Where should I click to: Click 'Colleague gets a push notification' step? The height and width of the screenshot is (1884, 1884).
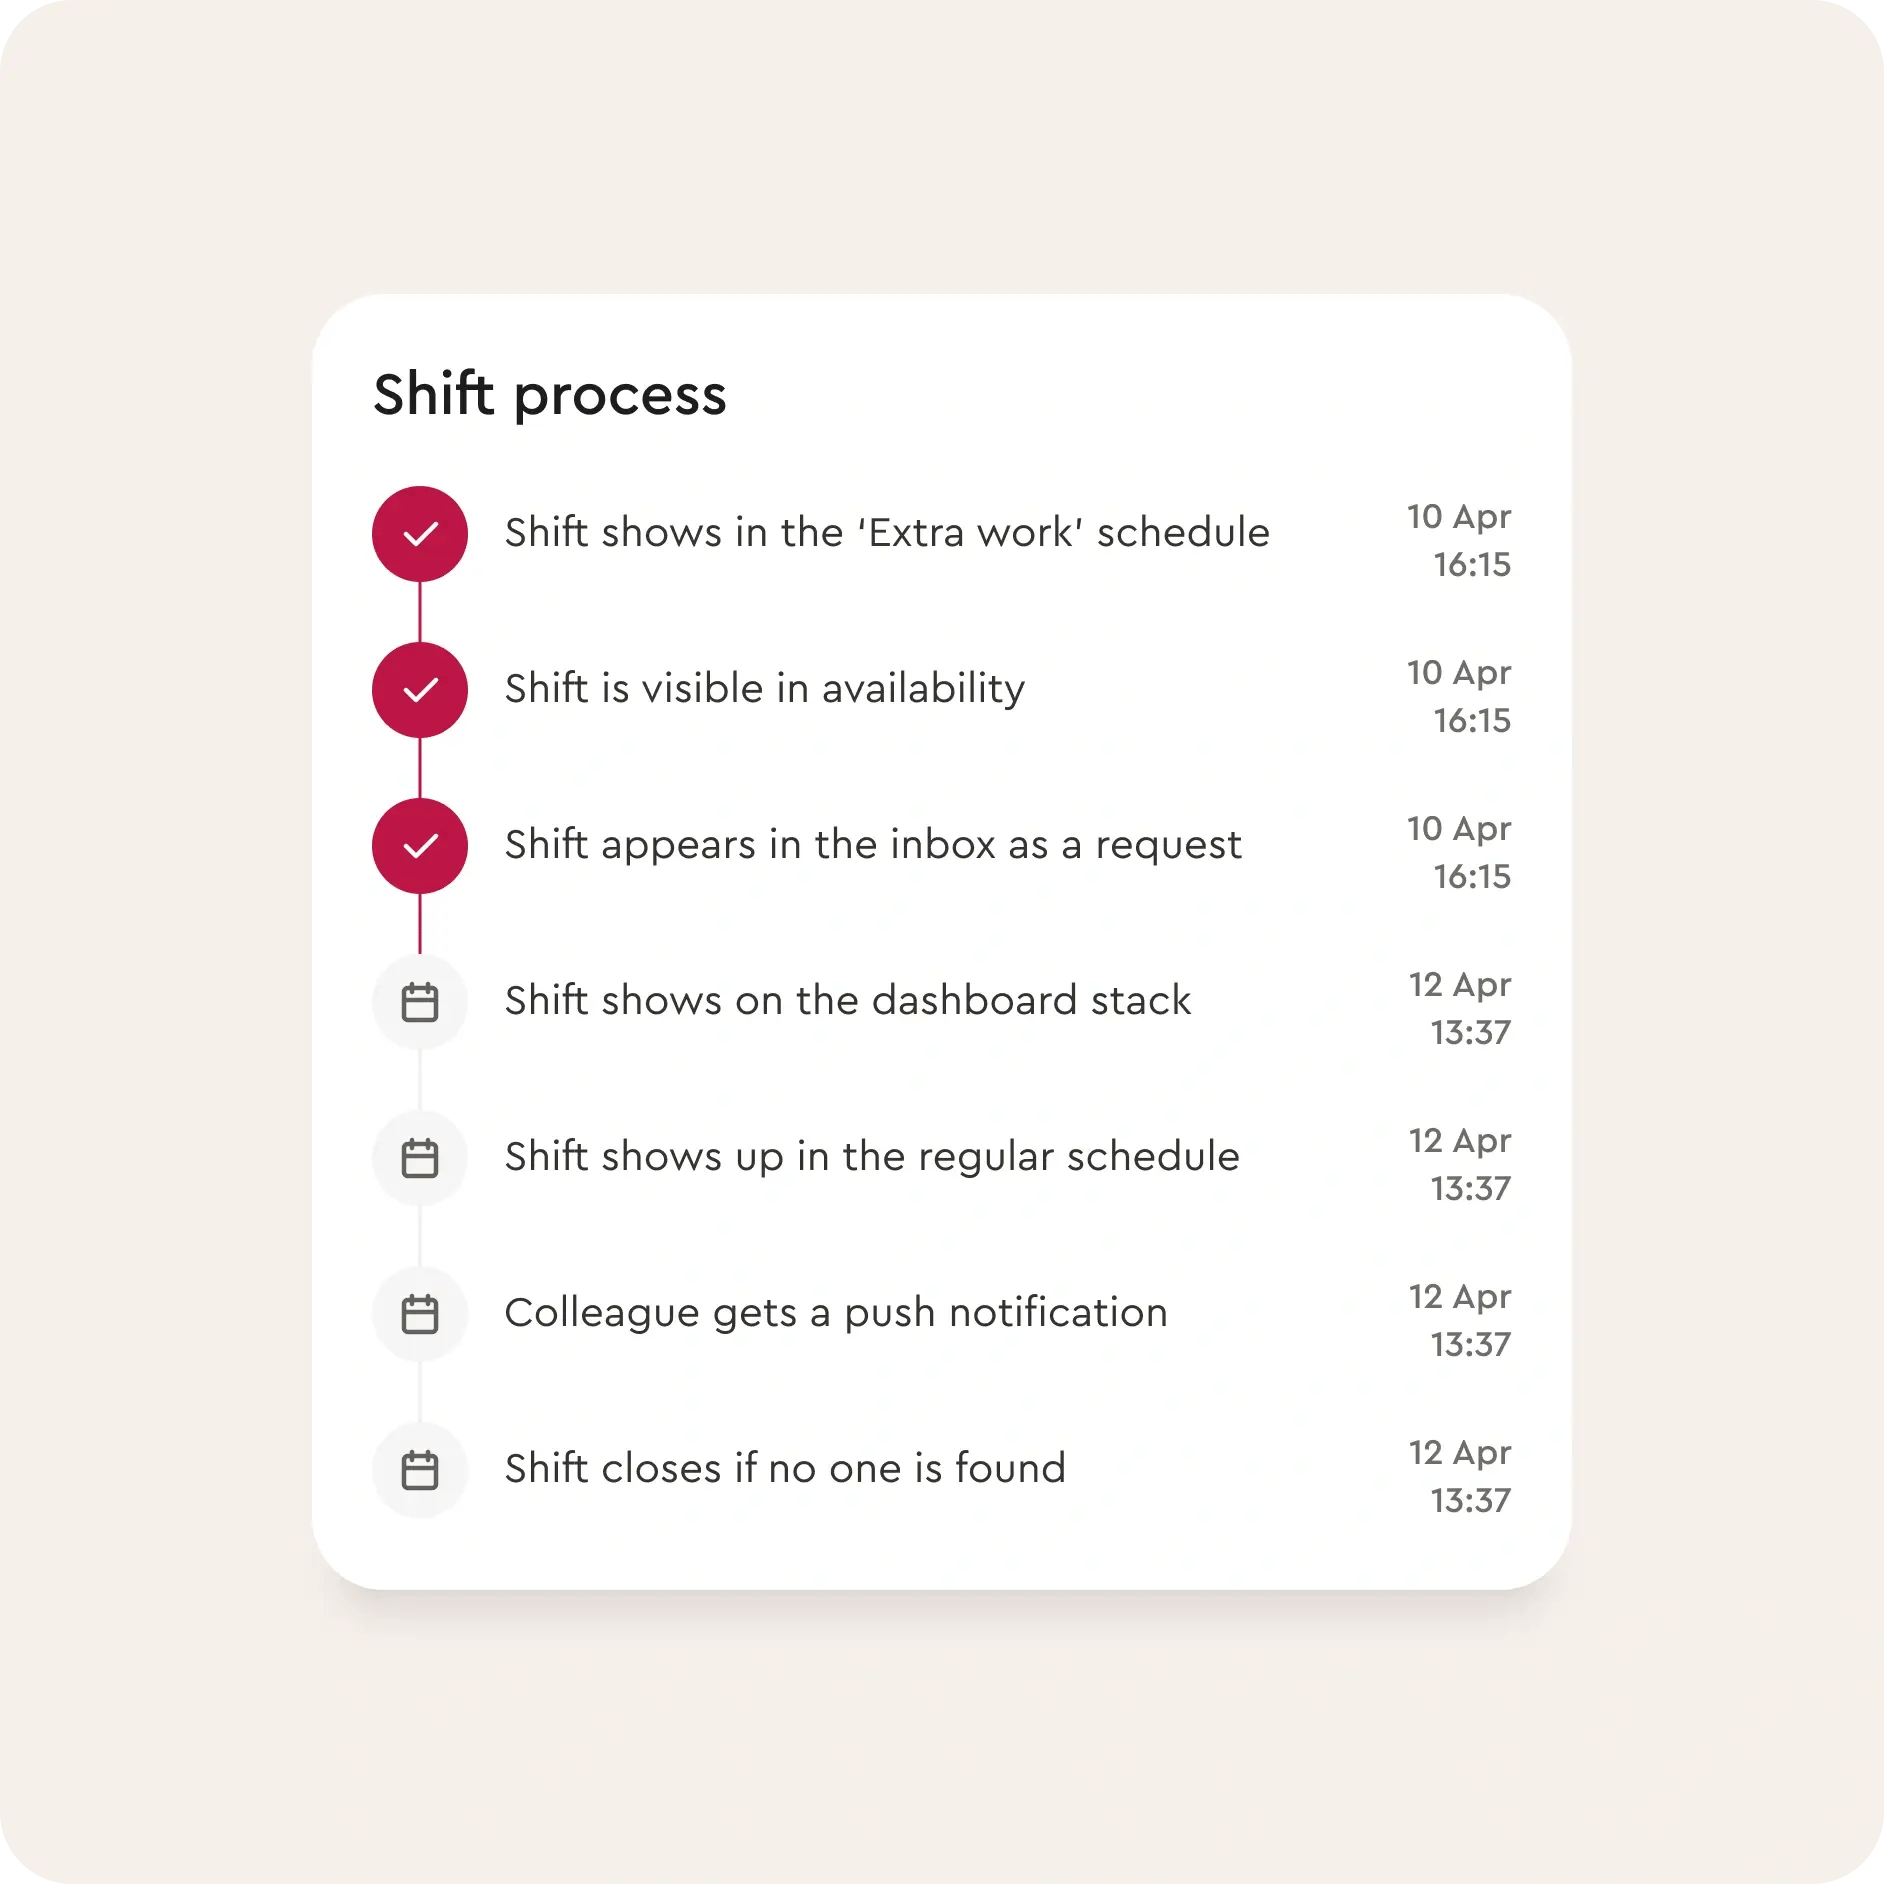click(835, 1312)
